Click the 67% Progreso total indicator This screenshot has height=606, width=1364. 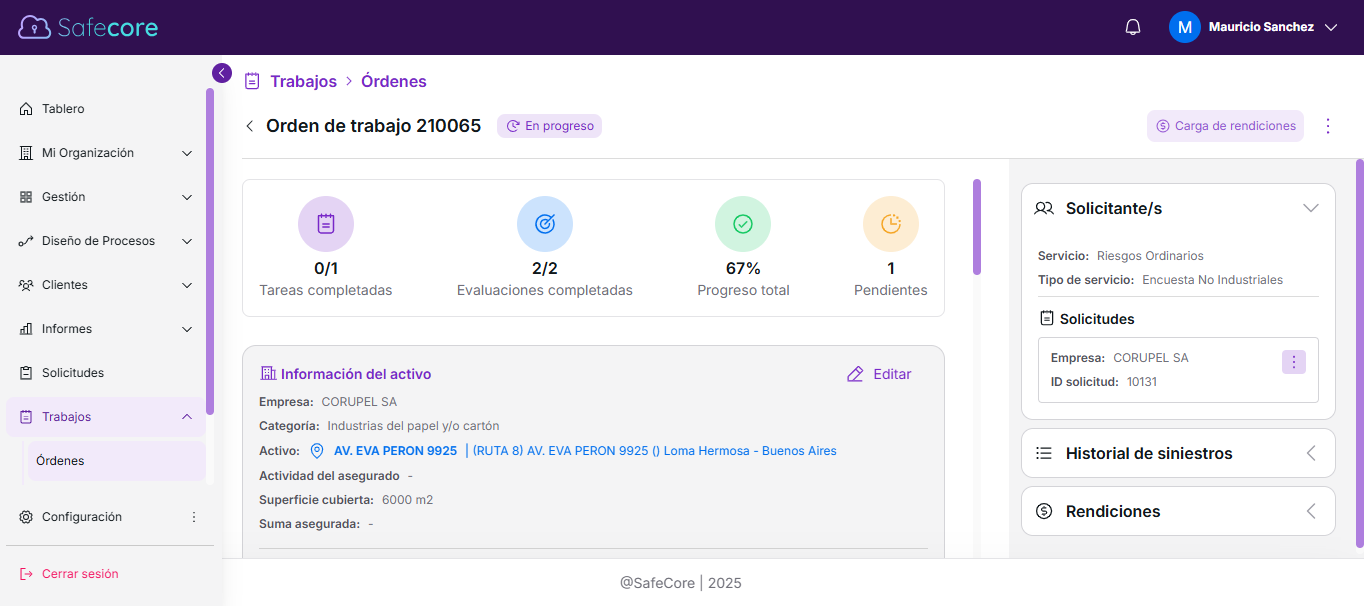(x=743, y=250)
